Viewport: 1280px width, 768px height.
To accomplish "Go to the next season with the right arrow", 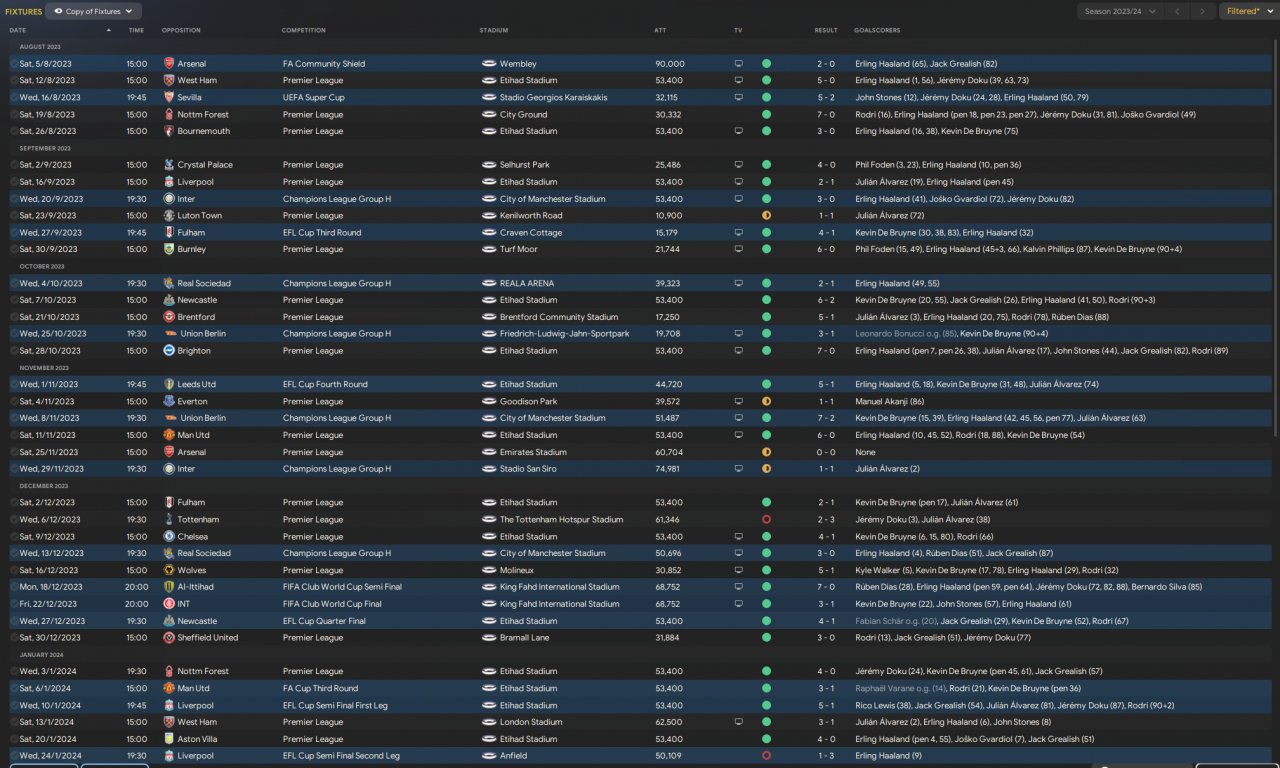I will pos(1203,11).
